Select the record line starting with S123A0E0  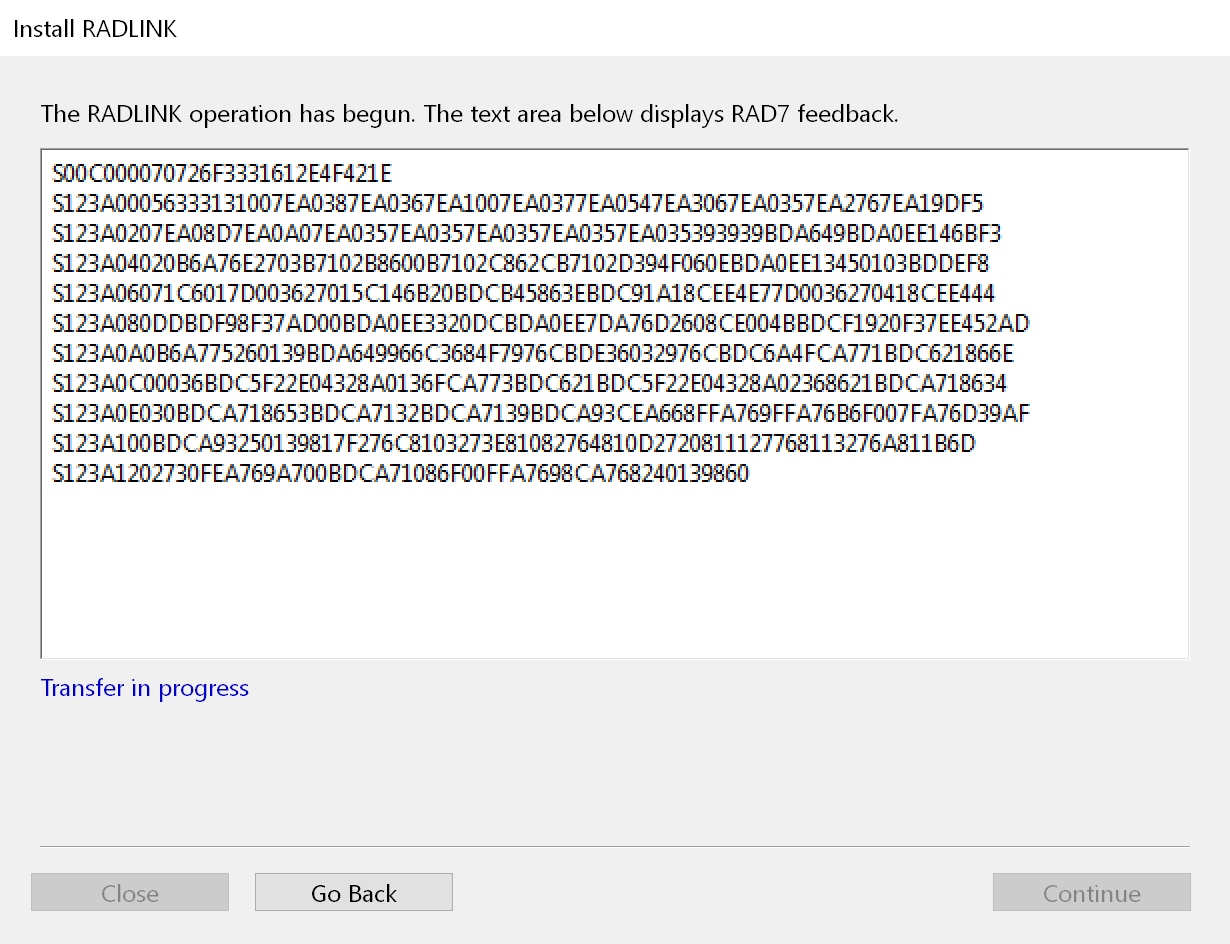(x=541, y=414)
